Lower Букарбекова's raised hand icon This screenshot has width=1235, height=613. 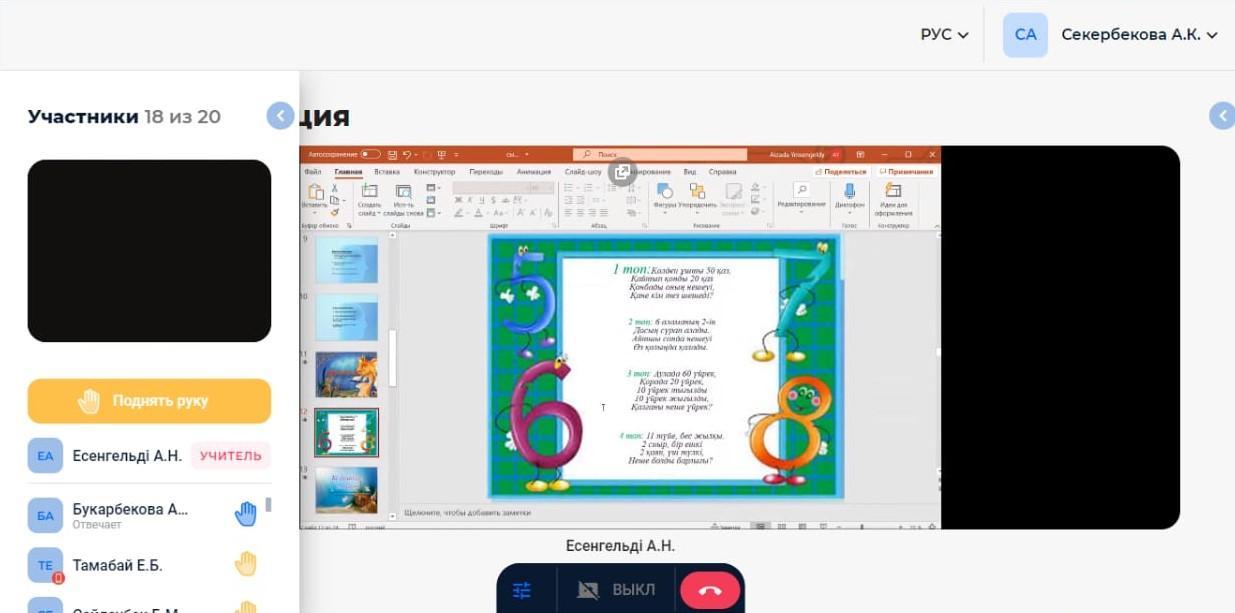point(245,513)
